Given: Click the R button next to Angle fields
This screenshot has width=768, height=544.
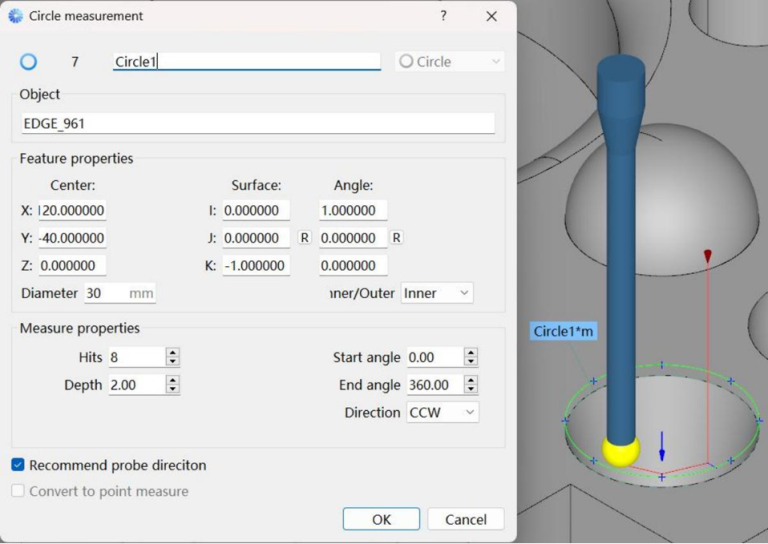Looking at the screenshot, I should click(x=396, y=238).
